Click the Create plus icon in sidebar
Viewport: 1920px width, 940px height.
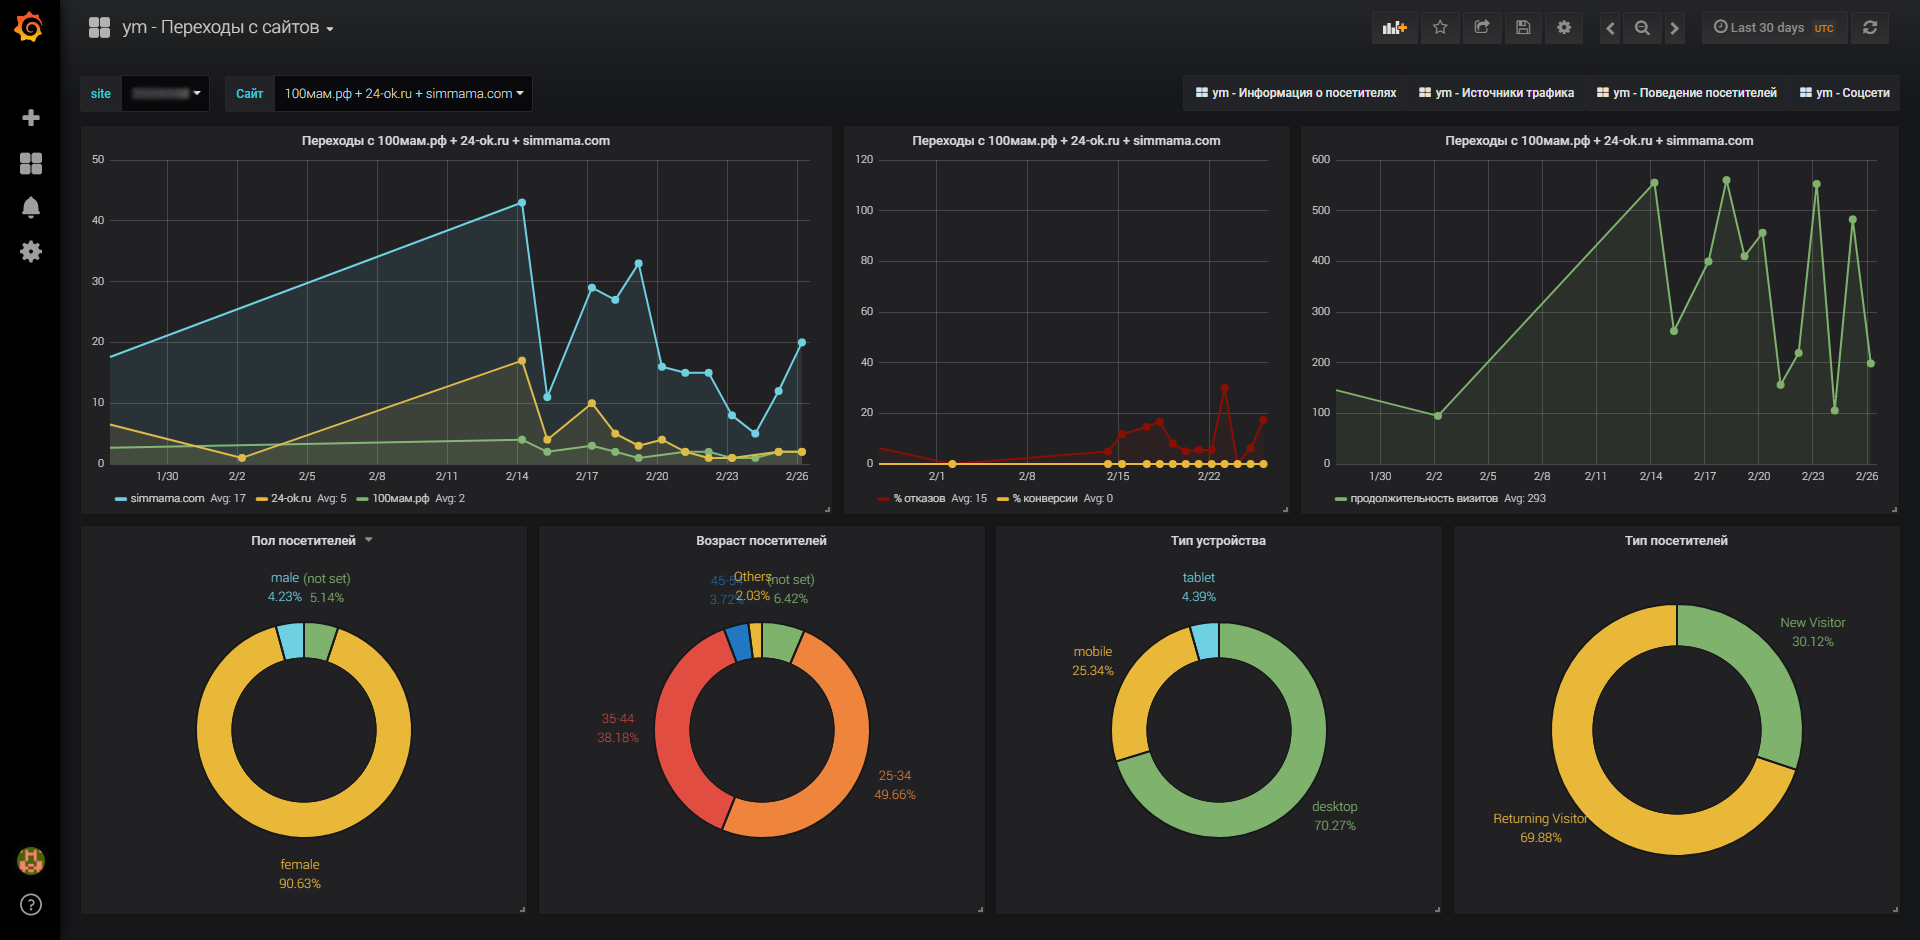click(x=31, y=118)
